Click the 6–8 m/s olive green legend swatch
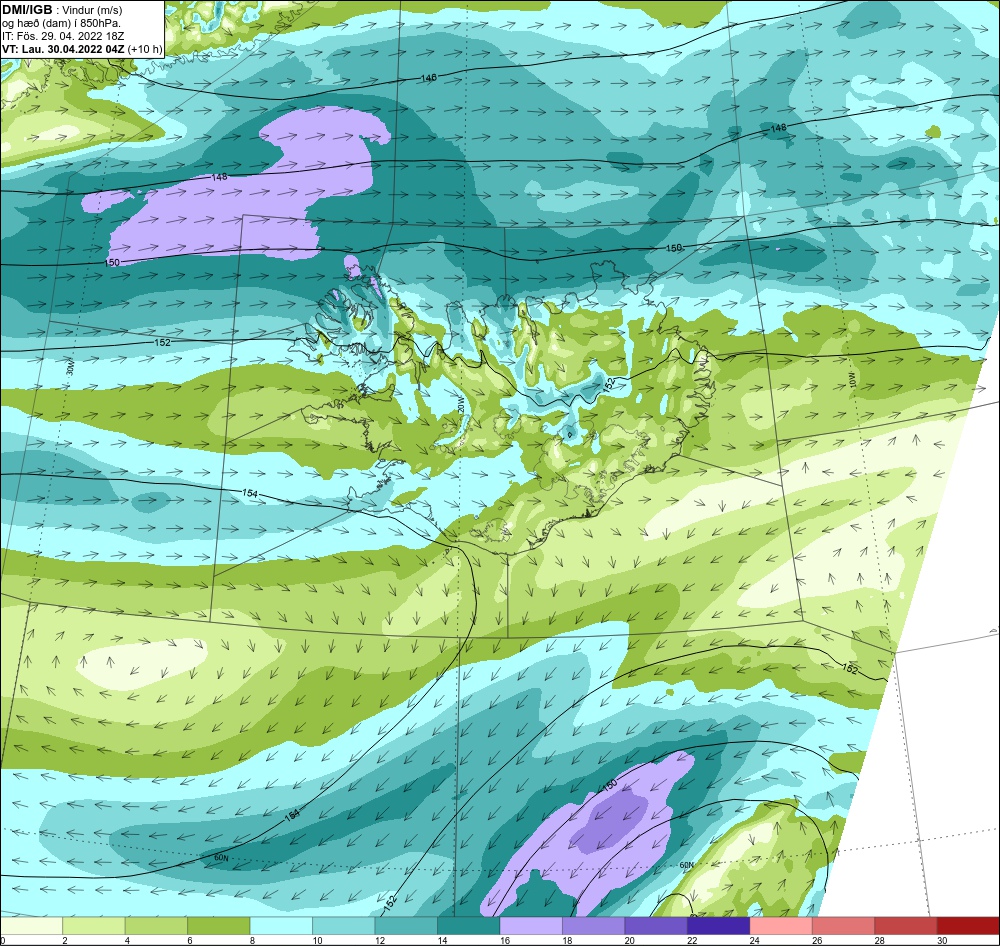The image size is (1000, 946). (219, 925)
